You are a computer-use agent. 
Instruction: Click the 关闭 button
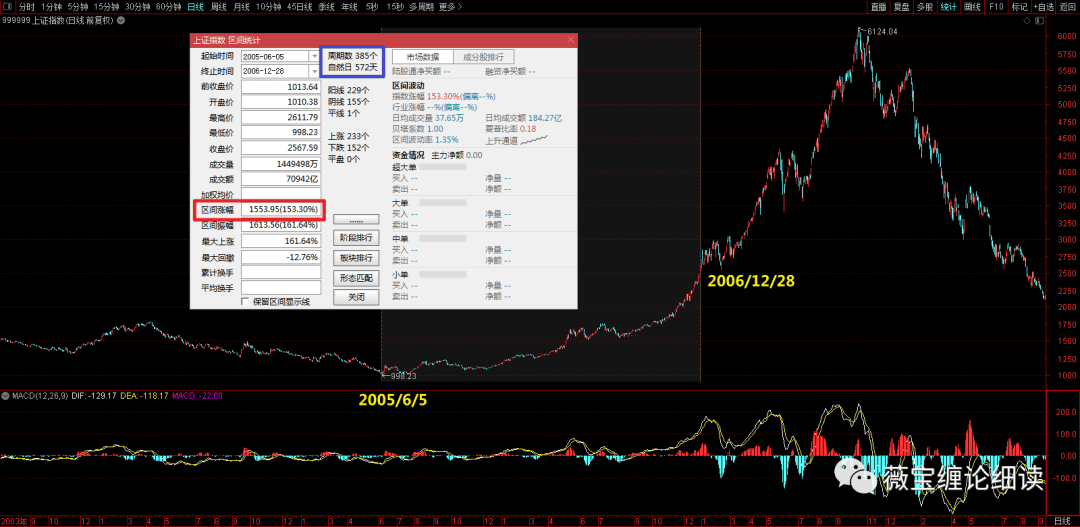356,298
